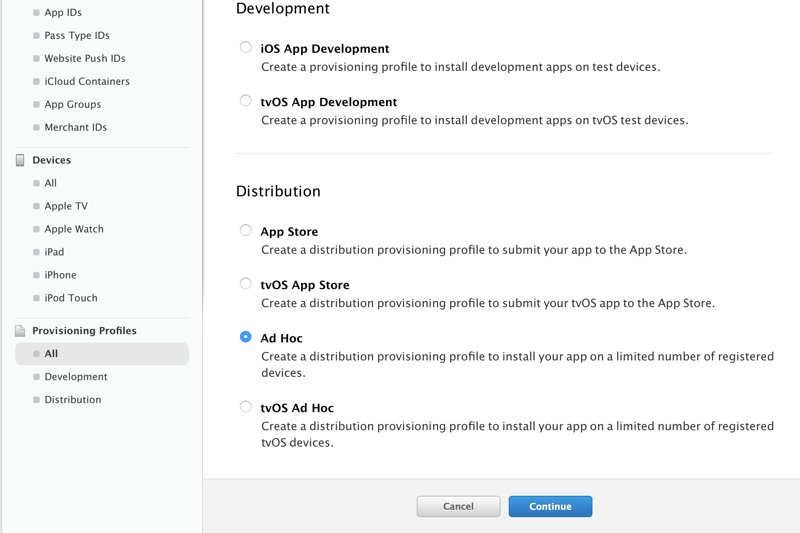Select the Ad Hoc radio button
The height and width of the screenshot is (533, 800).
(246, 337)
